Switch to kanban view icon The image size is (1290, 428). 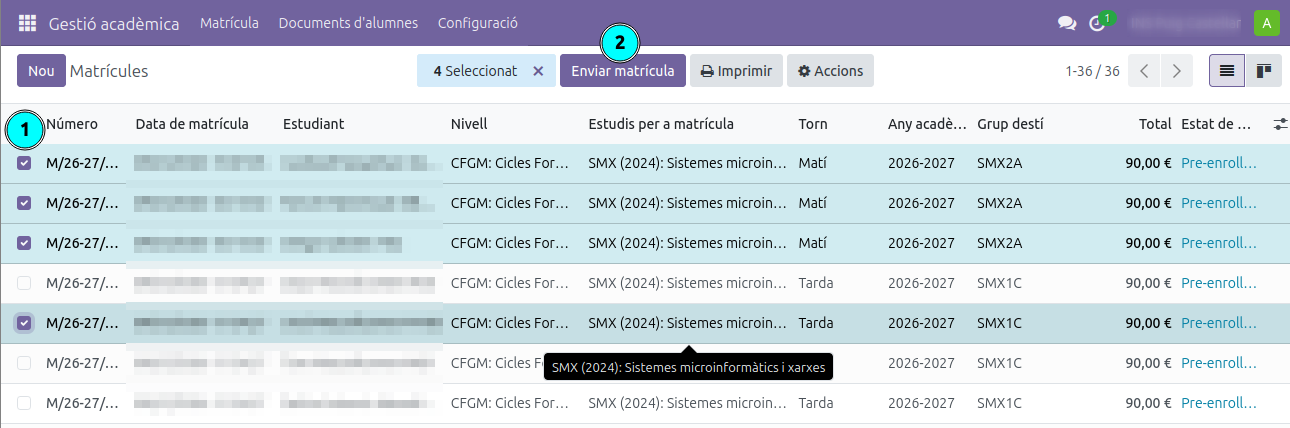pos(1263,71)
